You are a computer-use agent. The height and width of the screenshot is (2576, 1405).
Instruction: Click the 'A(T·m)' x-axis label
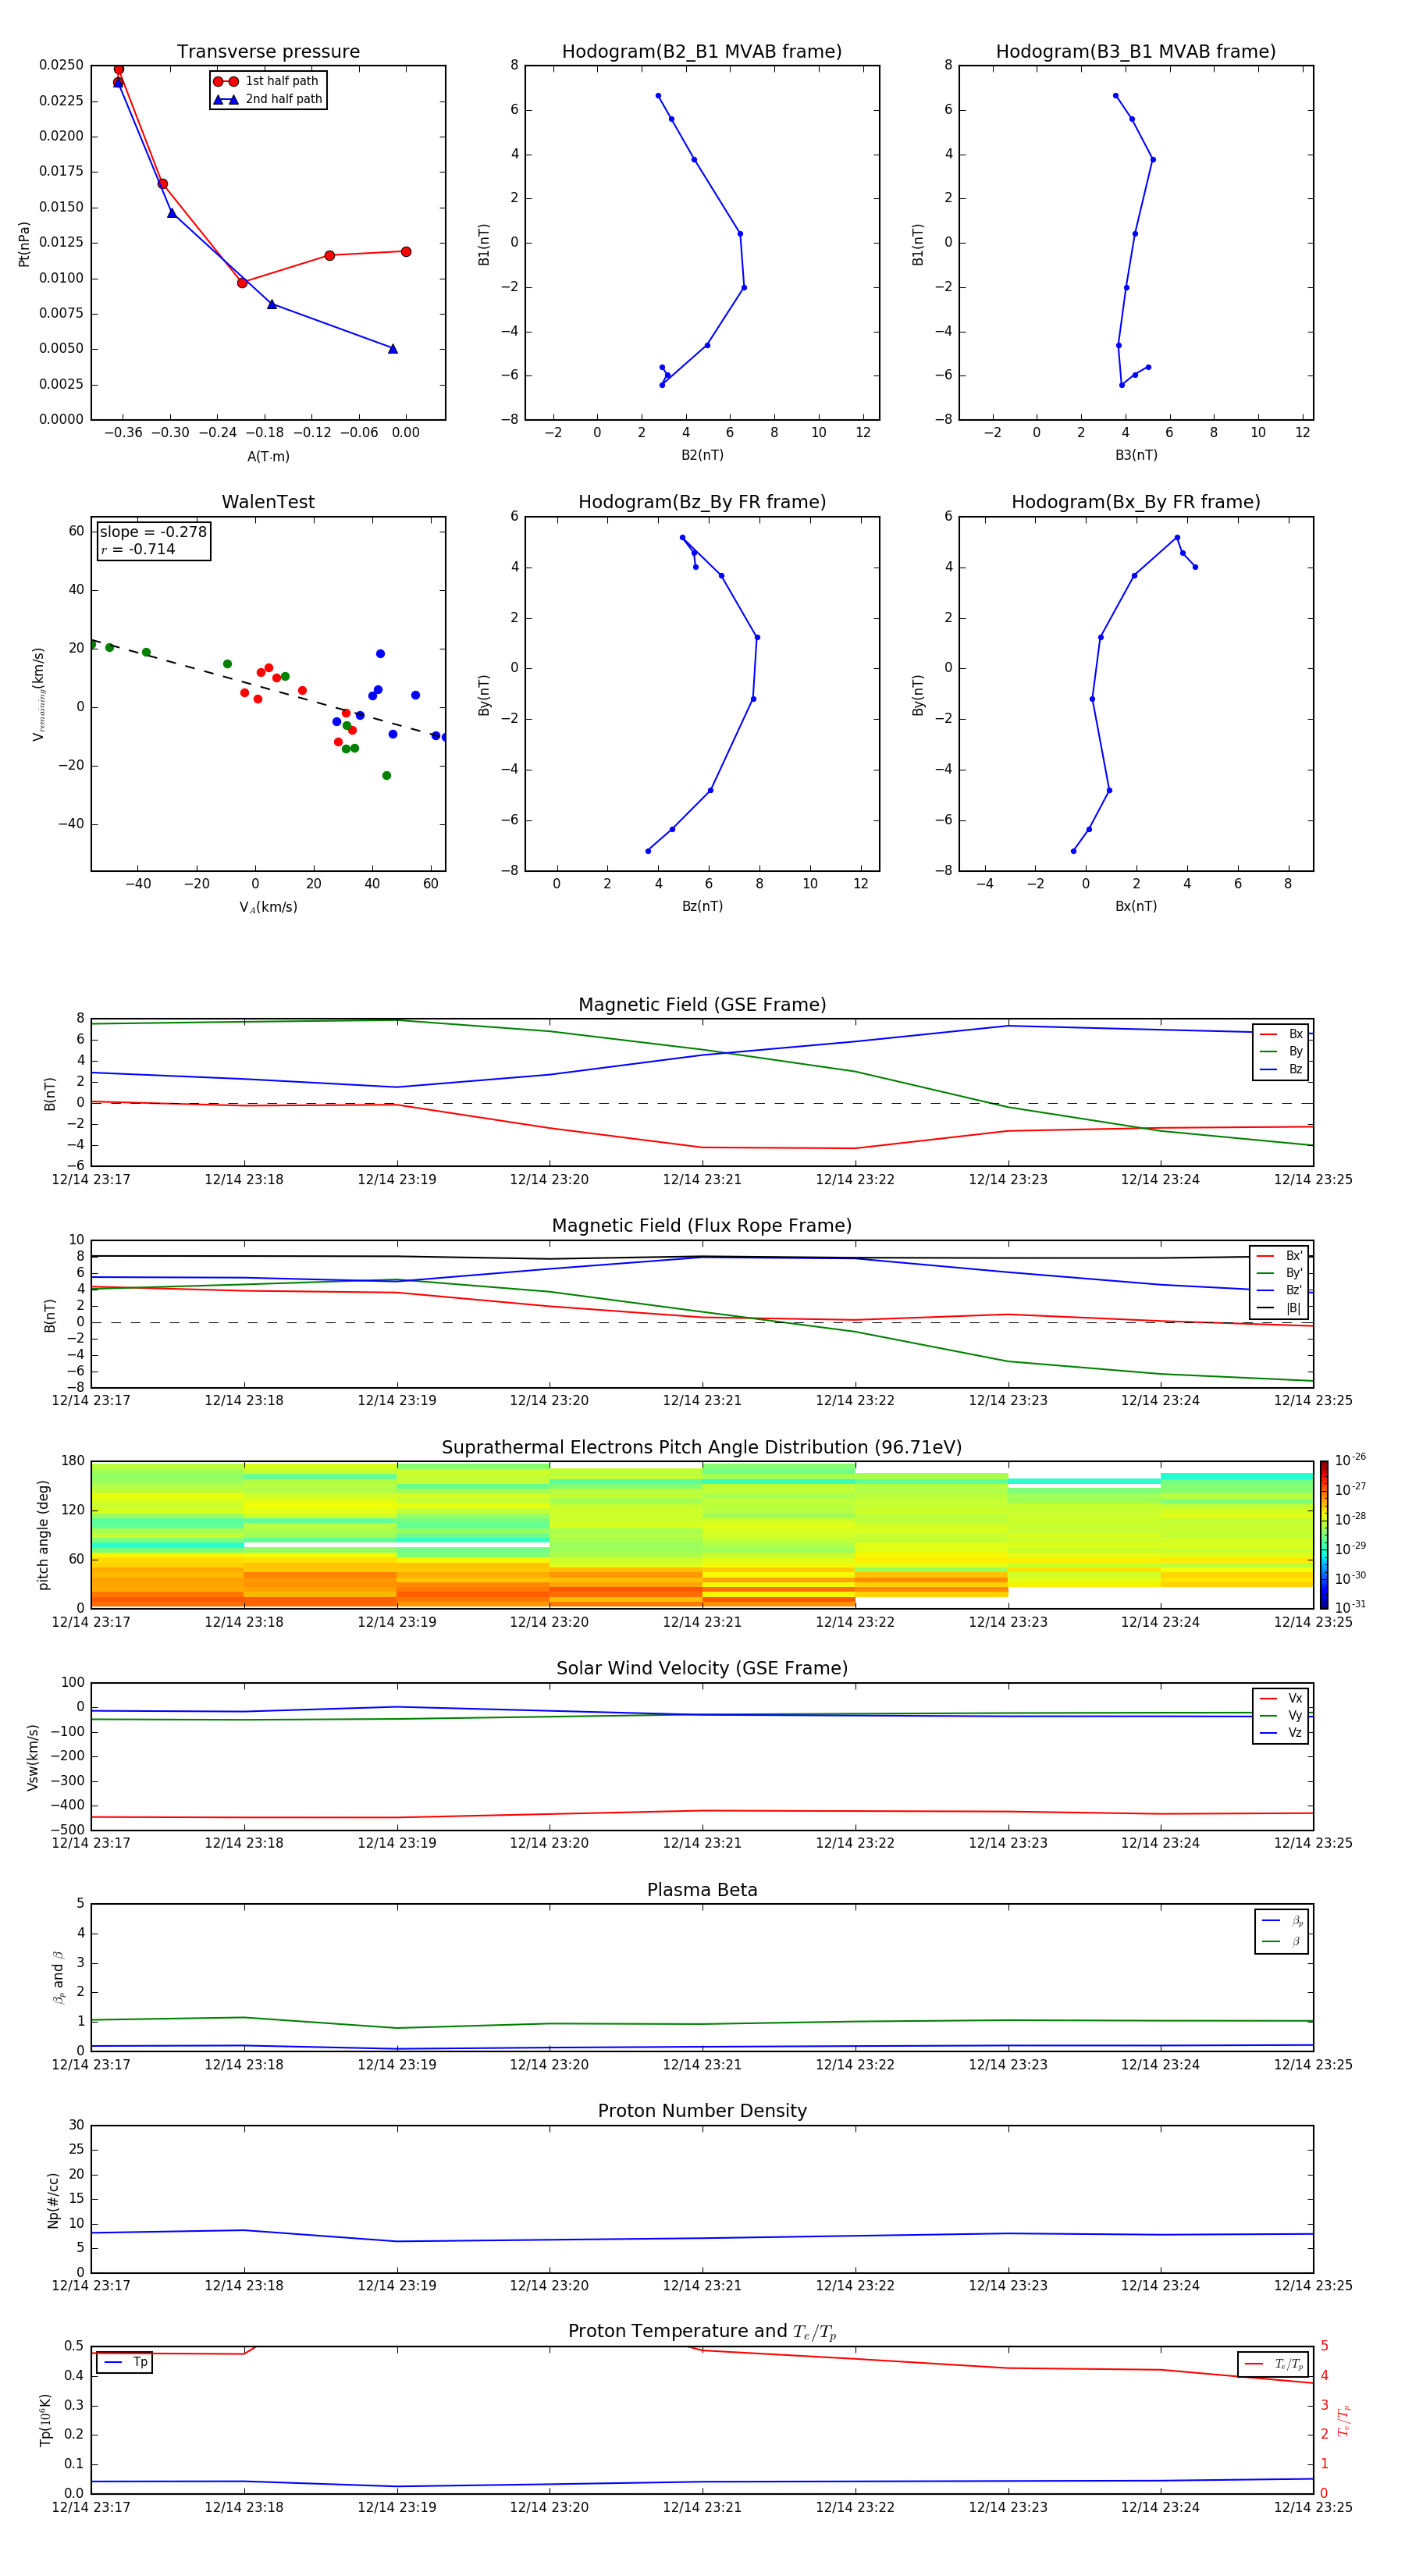268,457
